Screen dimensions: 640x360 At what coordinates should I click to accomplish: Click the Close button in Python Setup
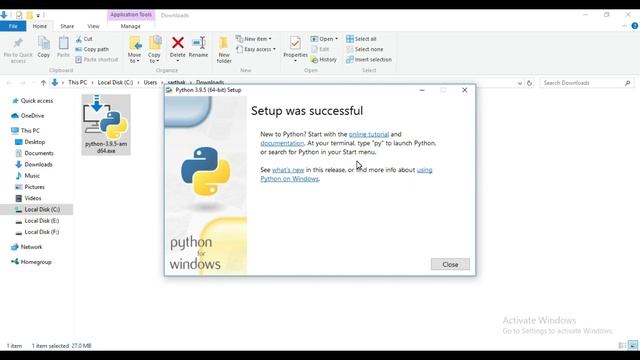tap(450, 264)
